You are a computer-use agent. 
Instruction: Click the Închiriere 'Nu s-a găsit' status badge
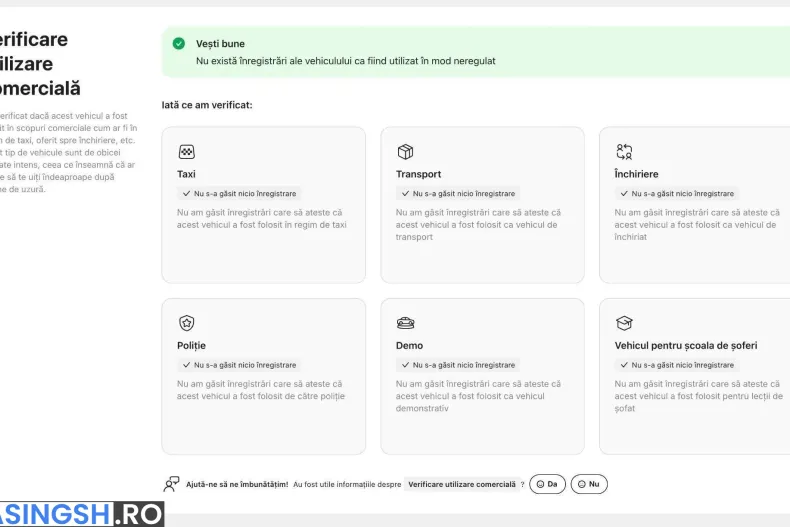point(677,193)
